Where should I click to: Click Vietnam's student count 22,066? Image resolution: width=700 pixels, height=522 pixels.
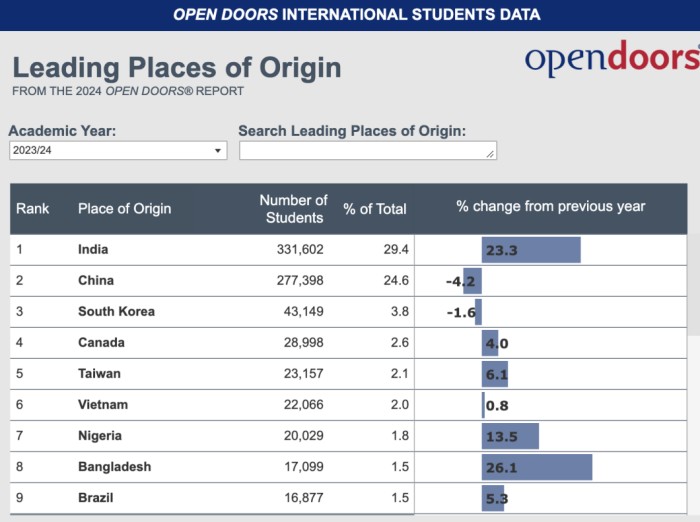(300, 404)
